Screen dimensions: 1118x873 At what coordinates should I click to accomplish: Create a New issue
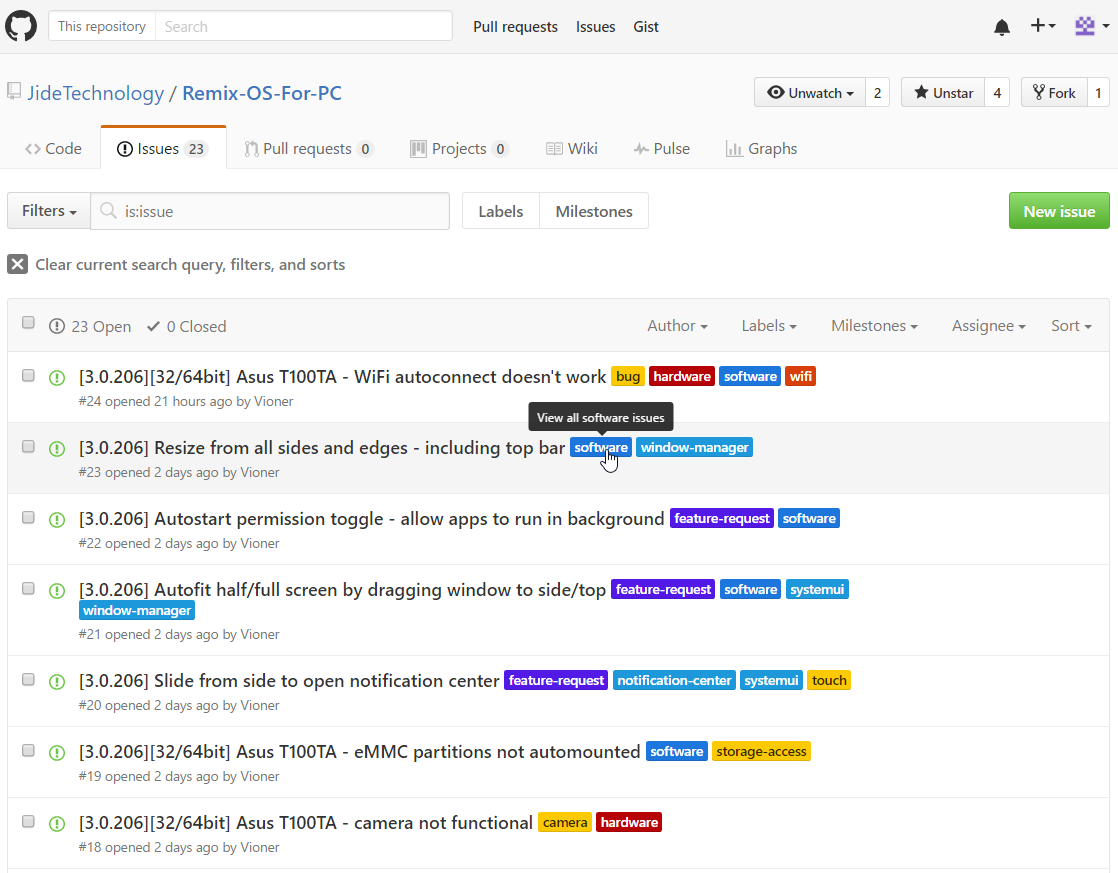click(x=1059, y=211)
